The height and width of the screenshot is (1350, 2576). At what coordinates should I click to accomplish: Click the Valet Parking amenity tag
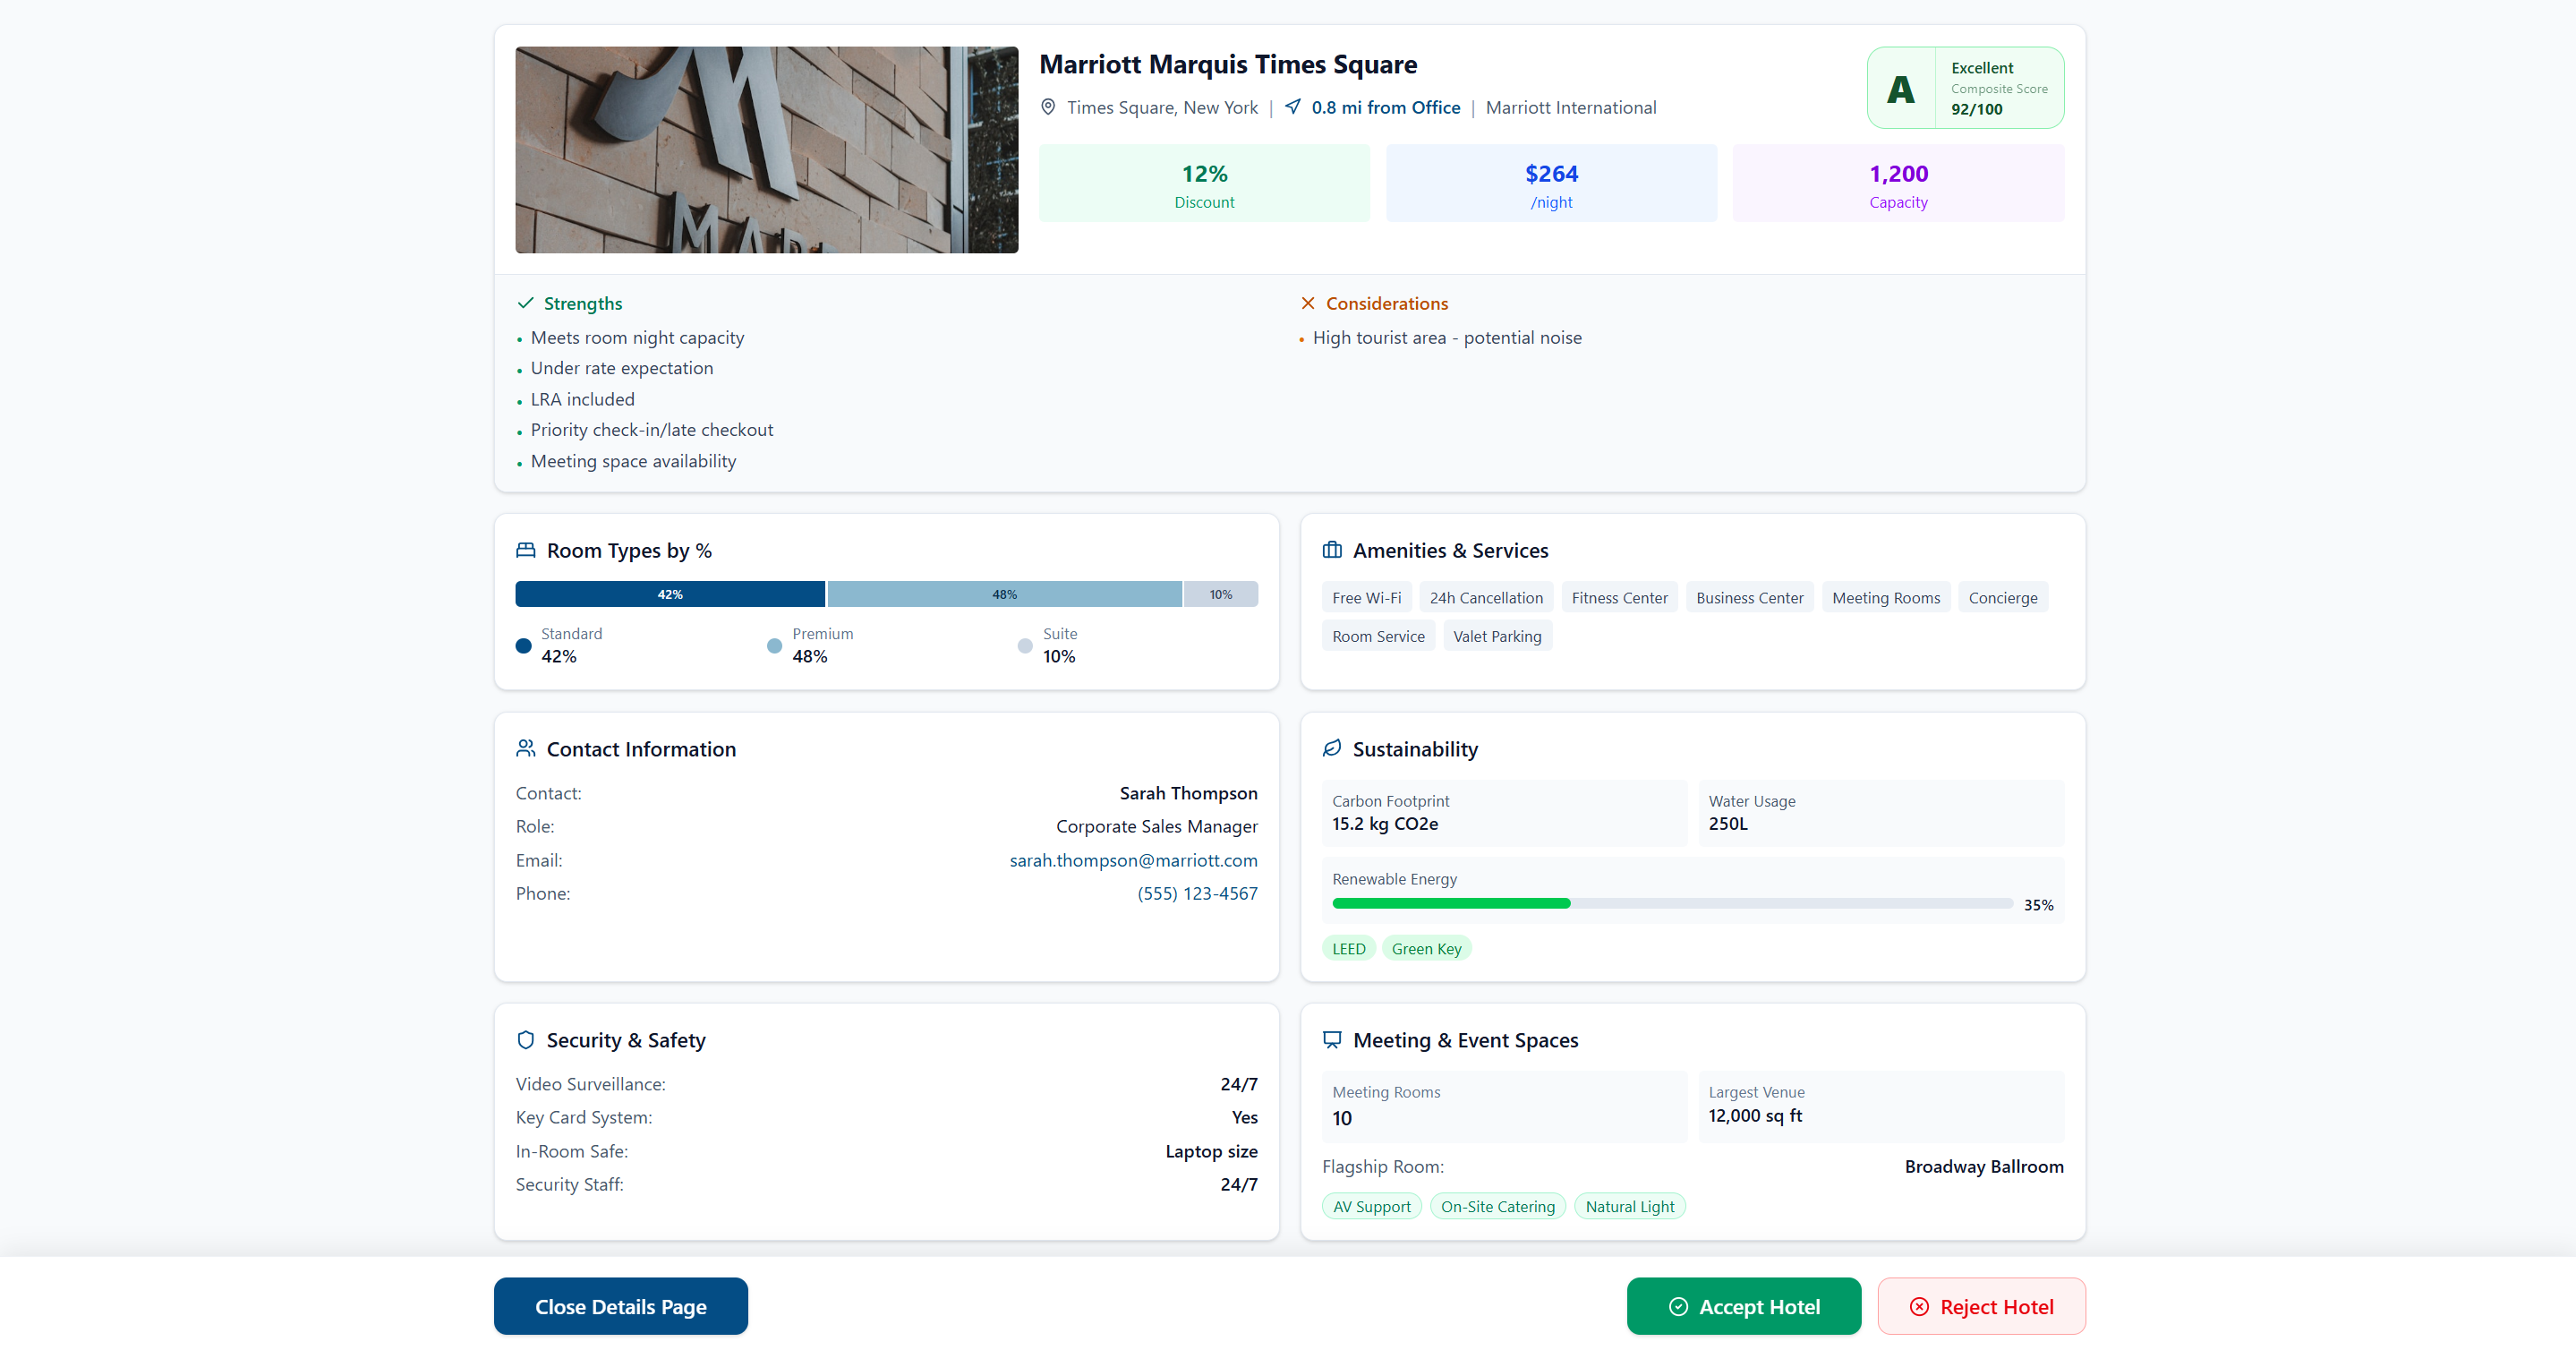[x=1497, y=636]
